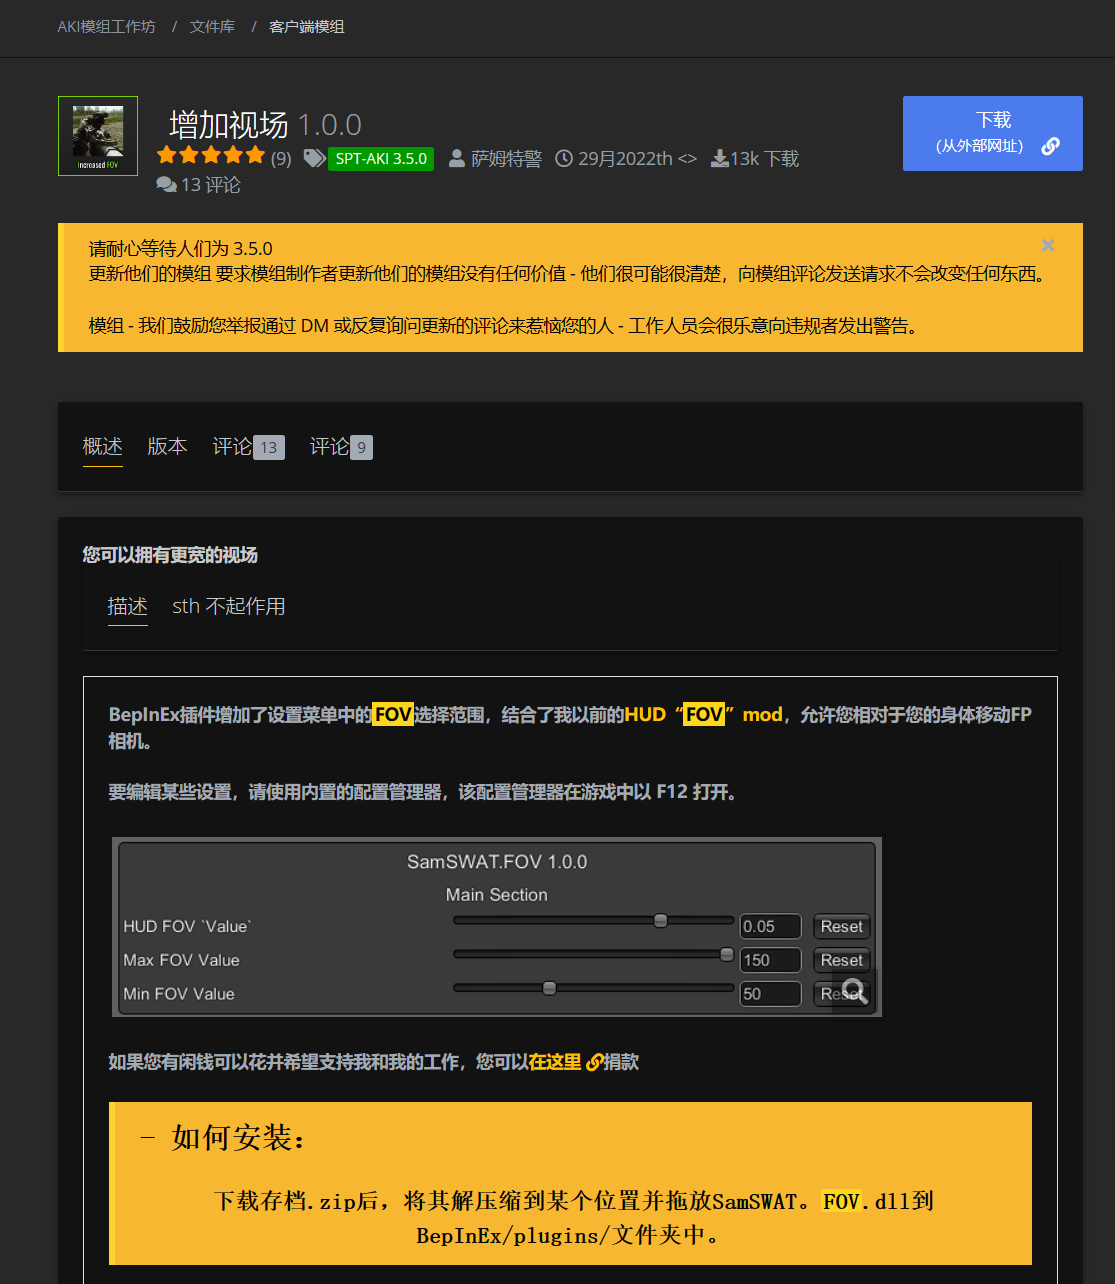Click the five-star rating icons

211,156
